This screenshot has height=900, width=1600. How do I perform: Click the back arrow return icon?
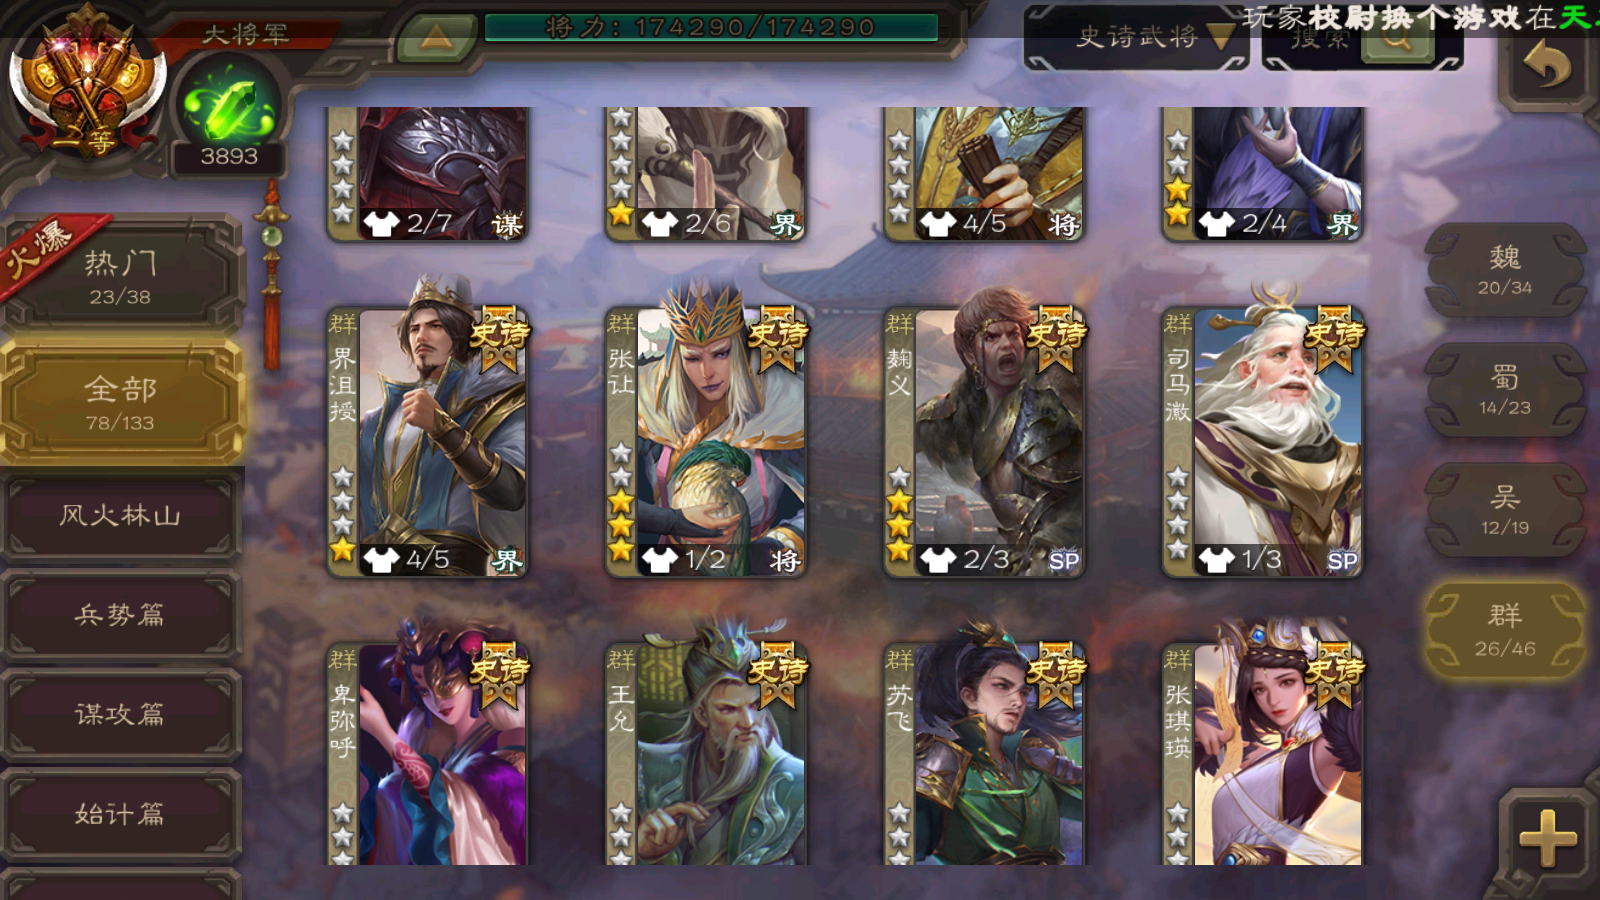1547,67
